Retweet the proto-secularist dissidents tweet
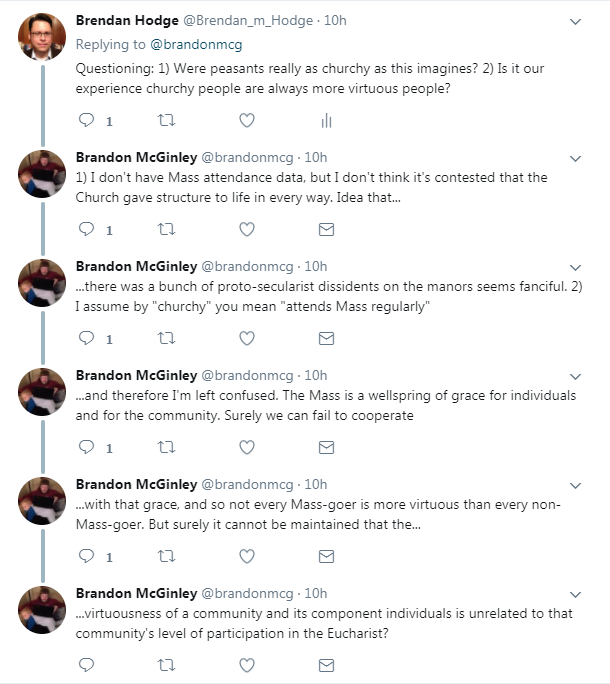This screenshot has height=684, width=610. click(x=167, y=338)
